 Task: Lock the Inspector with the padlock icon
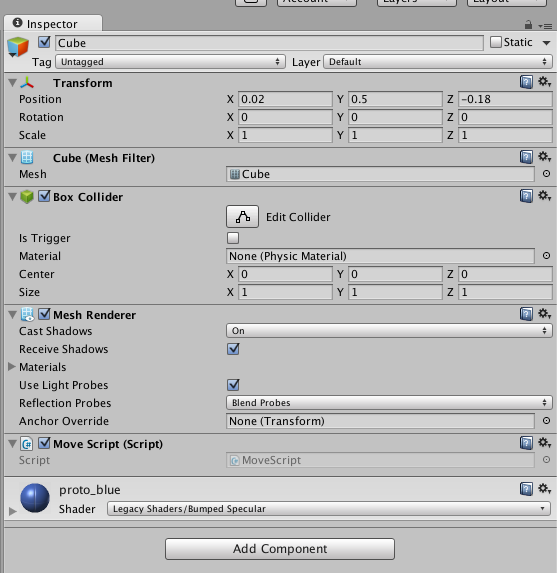coord(528,25)
